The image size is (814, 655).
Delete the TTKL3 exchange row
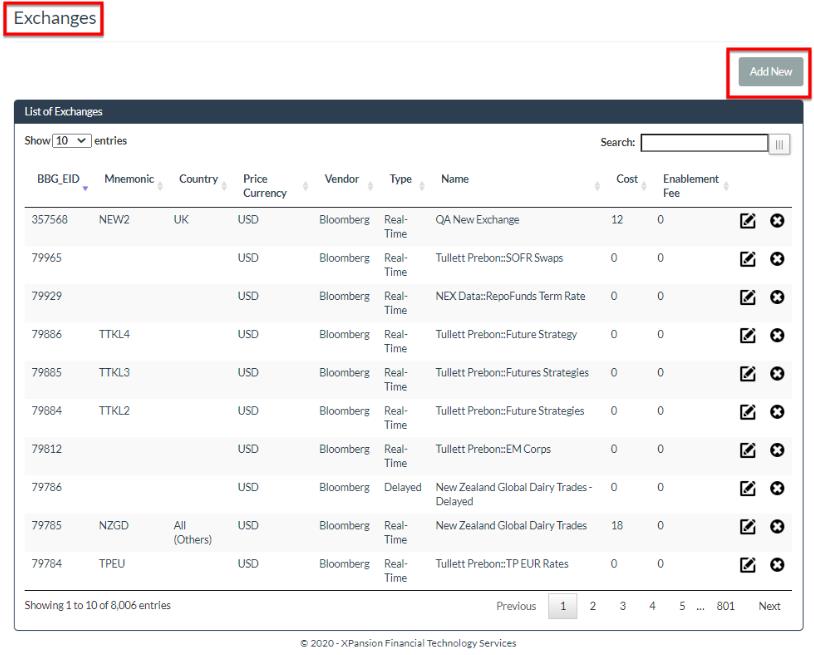(x=776, y=374)
